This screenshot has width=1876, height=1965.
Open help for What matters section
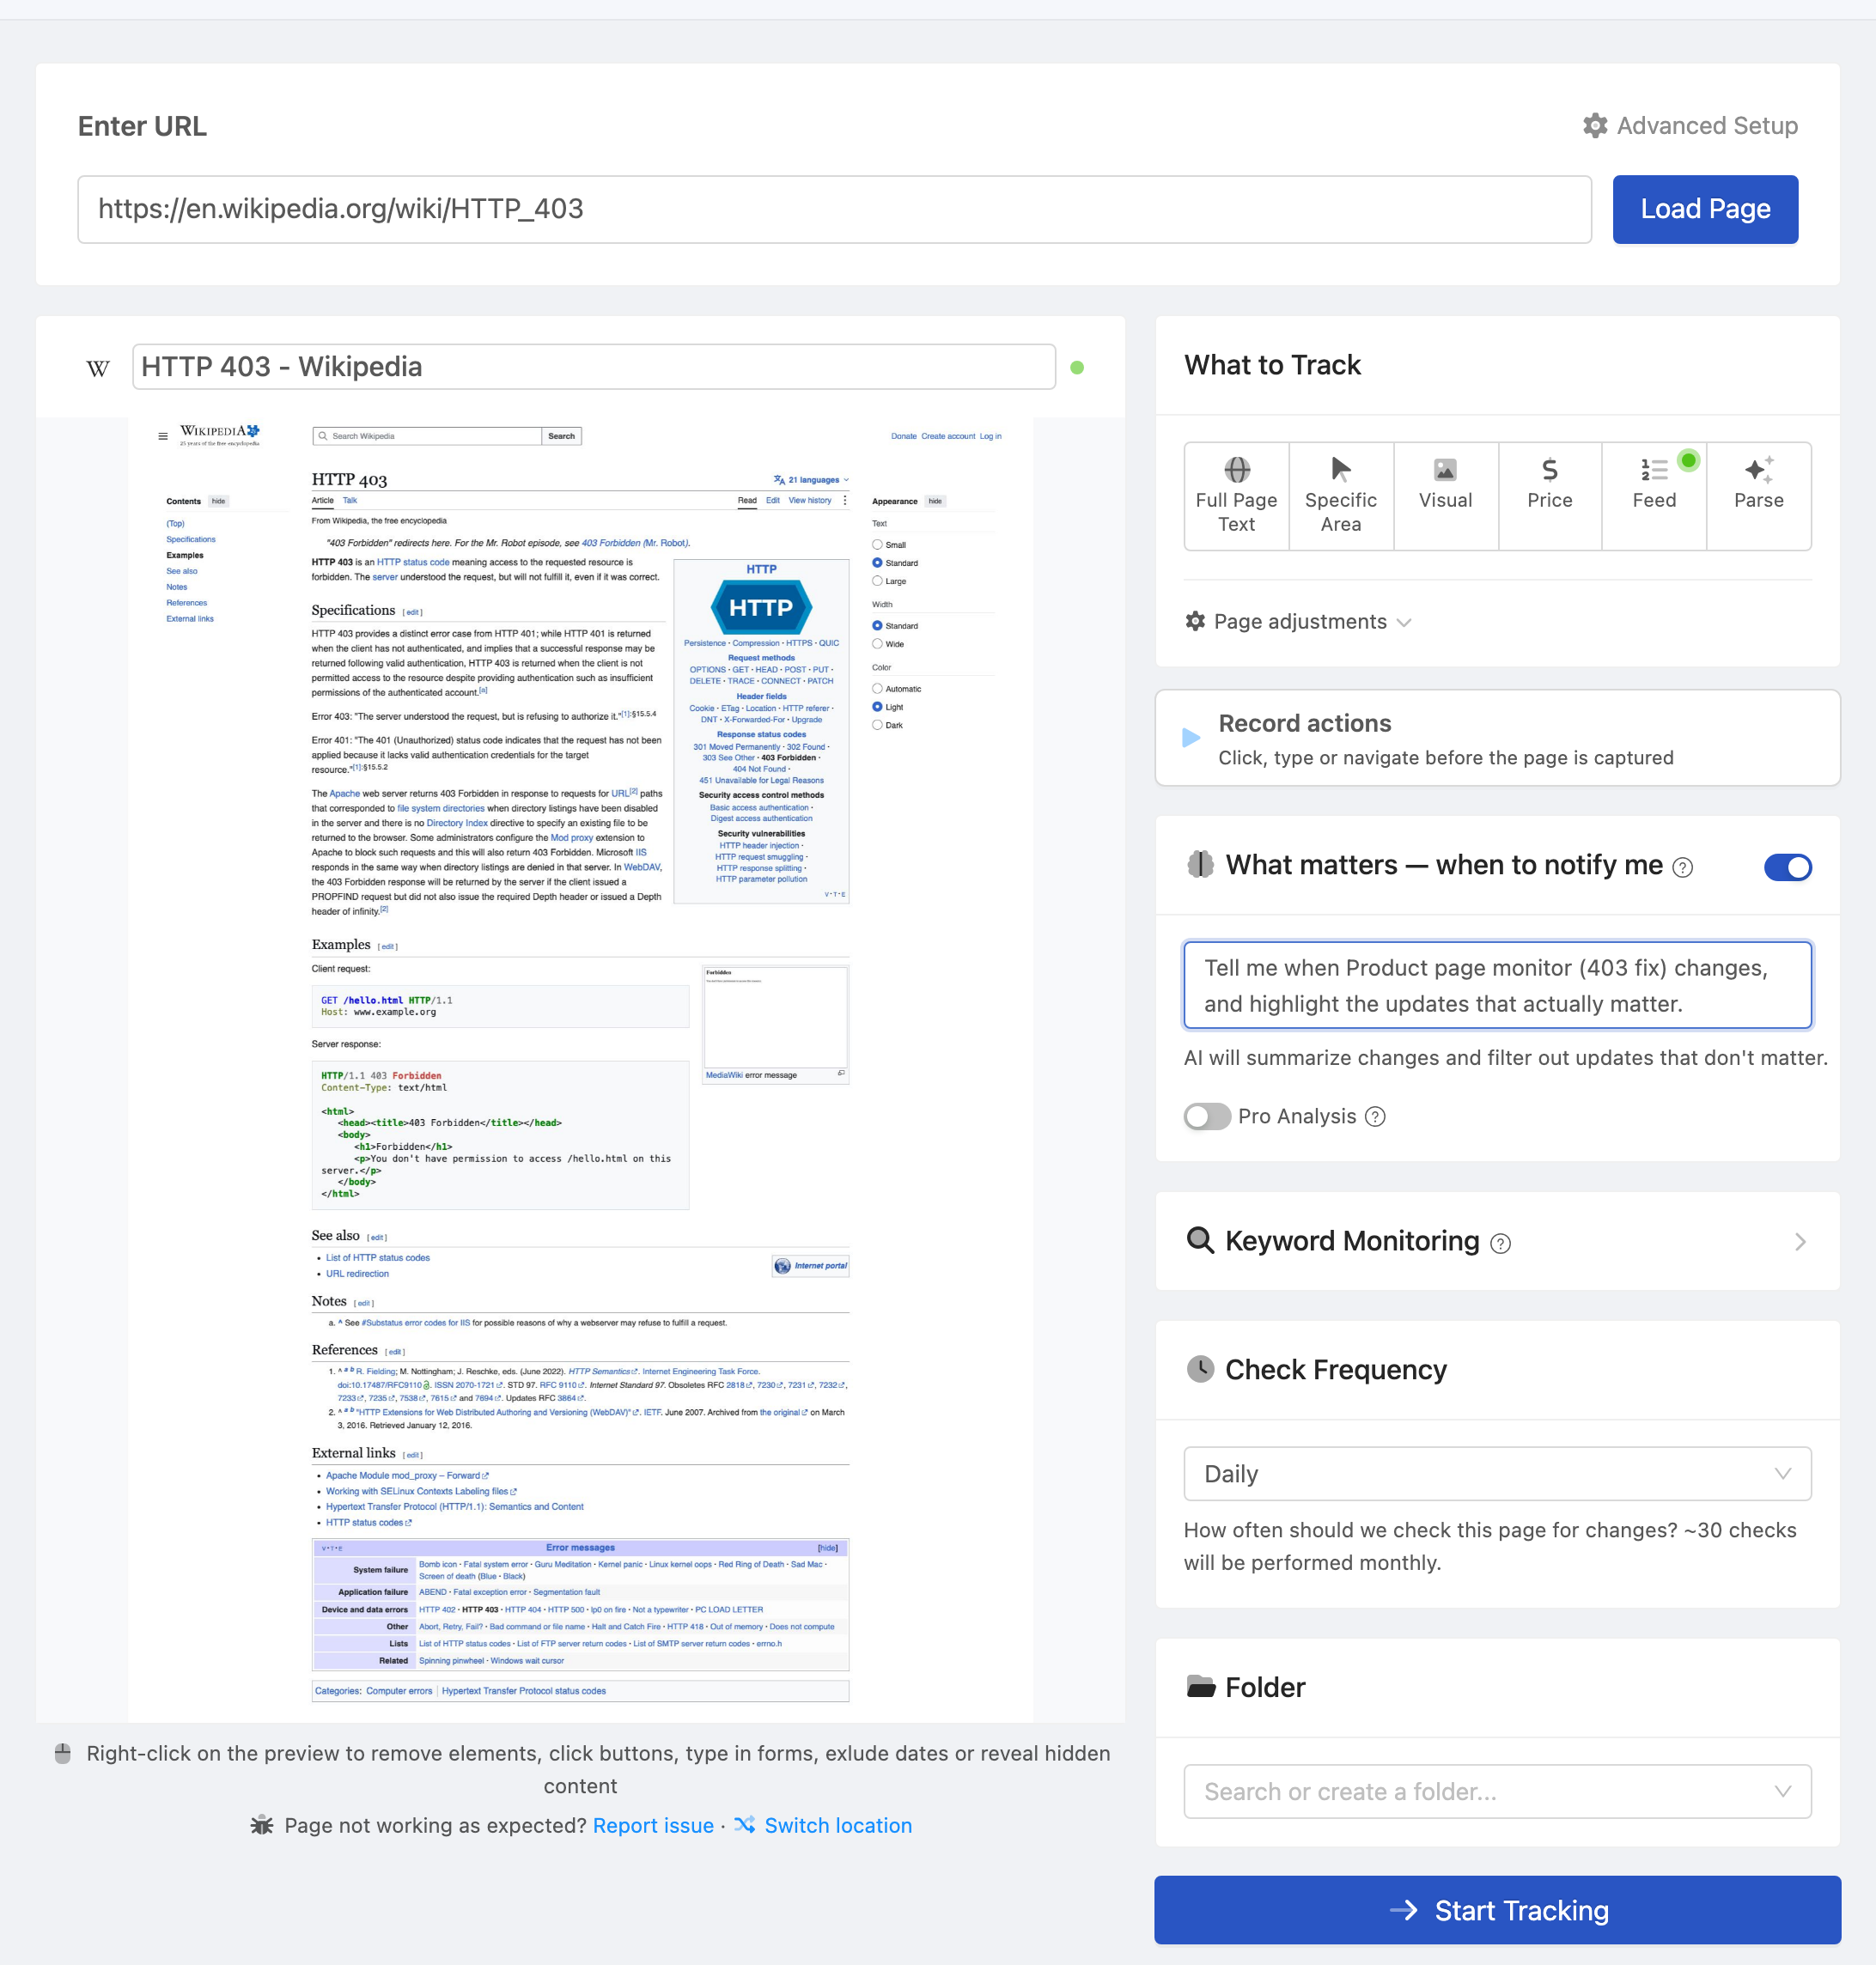coord(1683,868)
